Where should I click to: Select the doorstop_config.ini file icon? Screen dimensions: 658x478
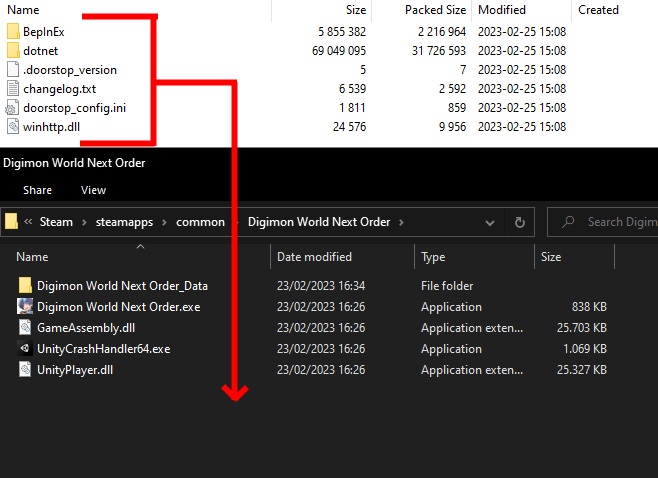point(13,108)
